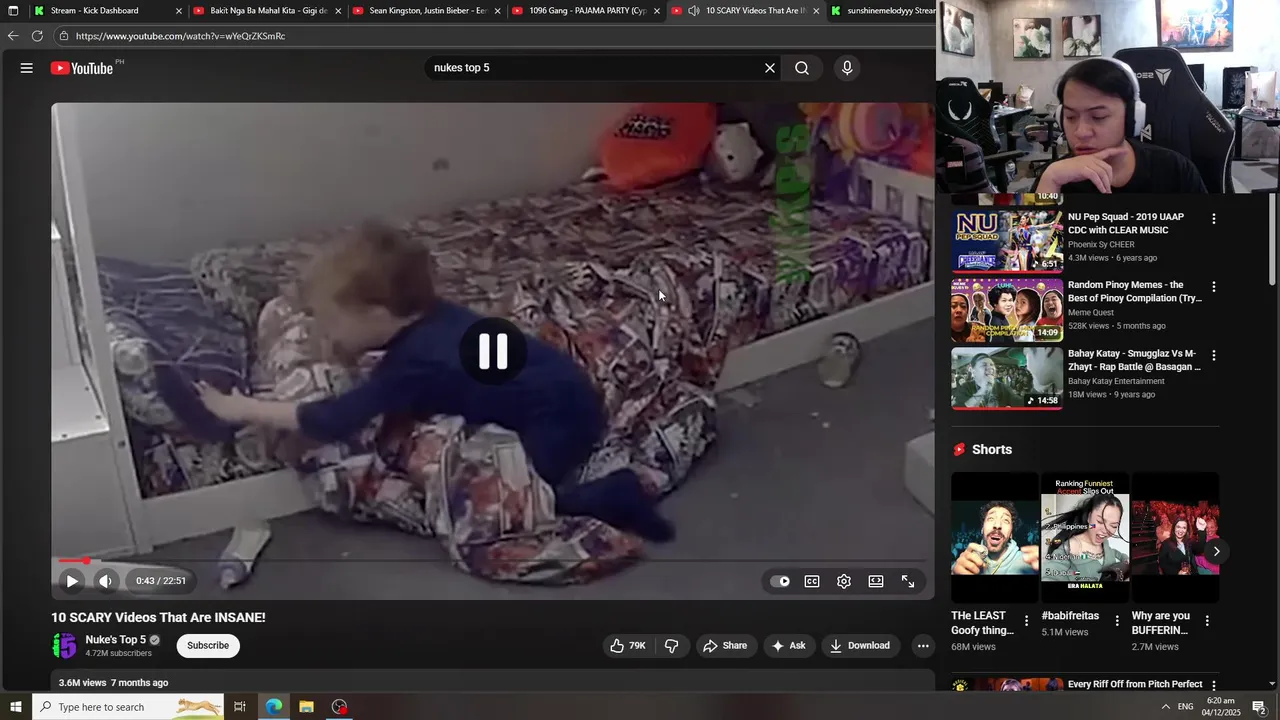The width and height of the screenshot is (1280, 720).
Task: Resume the video with the play button
Action: pos(72,581)
